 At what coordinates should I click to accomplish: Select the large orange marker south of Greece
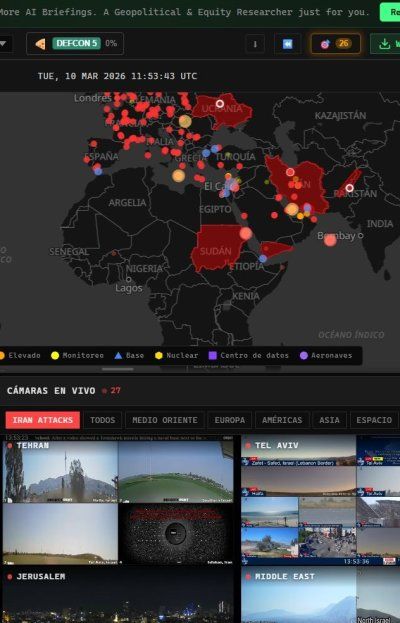[x=178, y=175]
